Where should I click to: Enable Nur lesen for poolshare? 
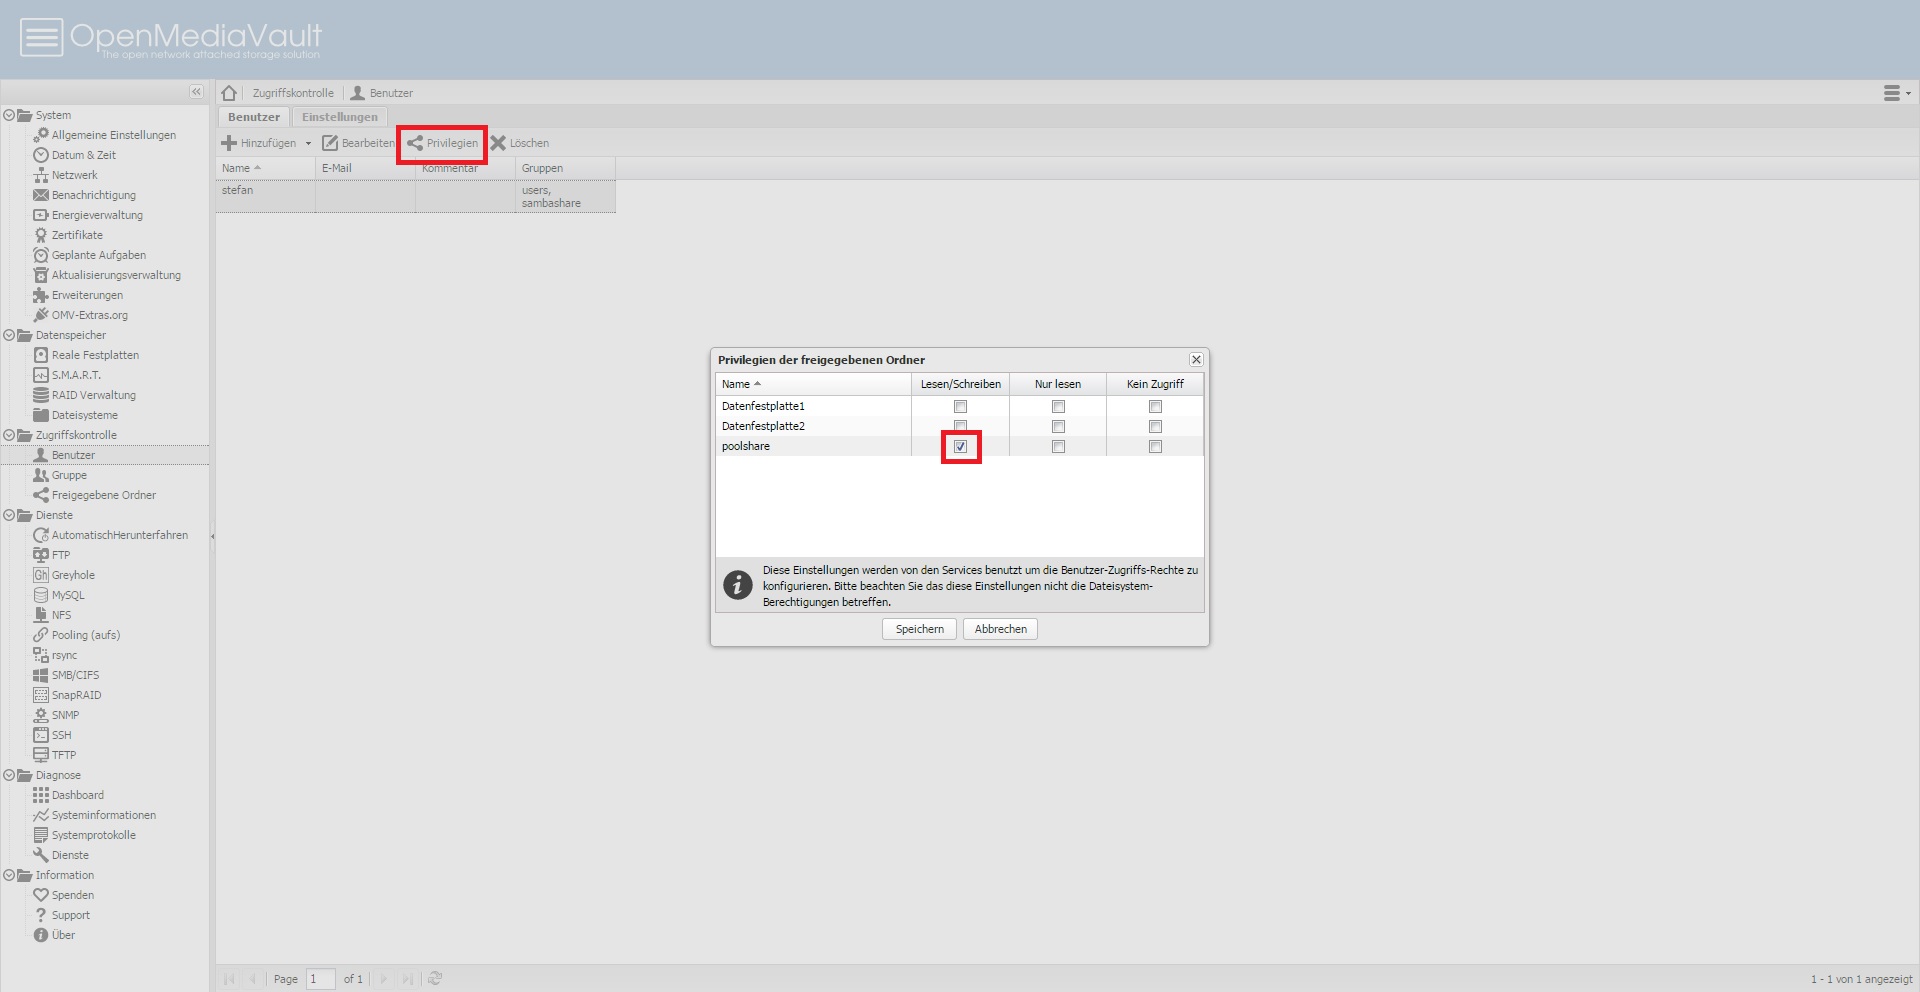(1058, 447)
